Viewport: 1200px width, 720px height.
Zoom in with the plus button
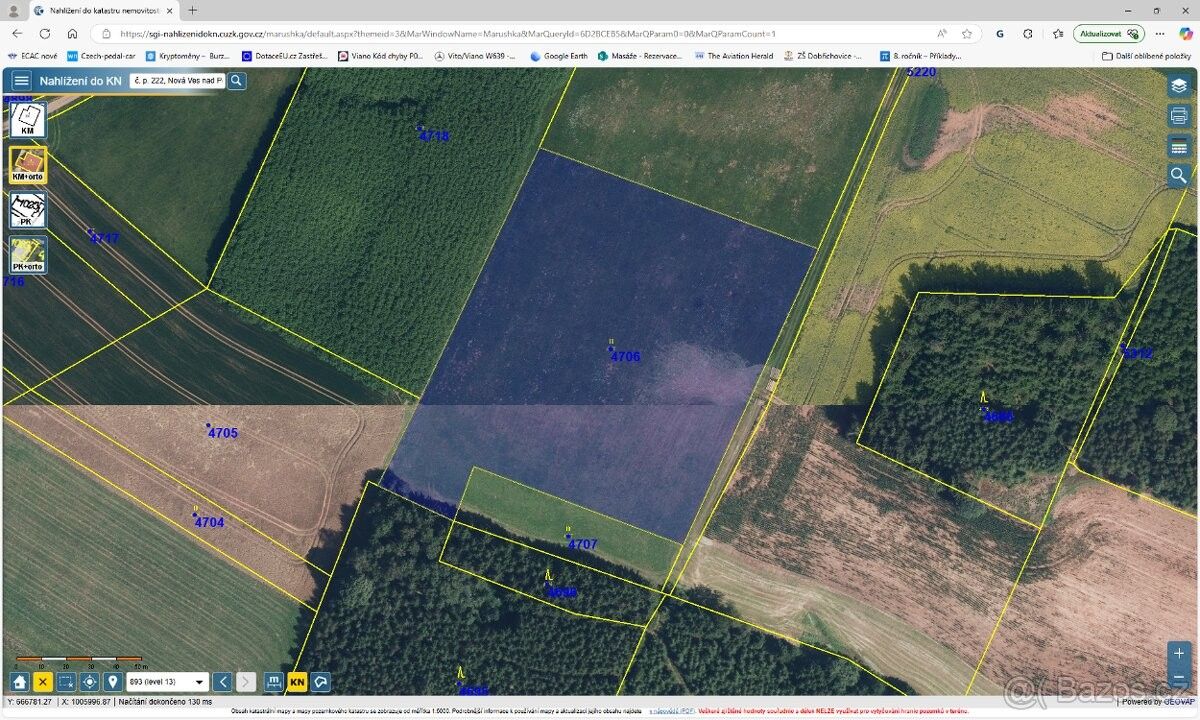coord(1179,652)
